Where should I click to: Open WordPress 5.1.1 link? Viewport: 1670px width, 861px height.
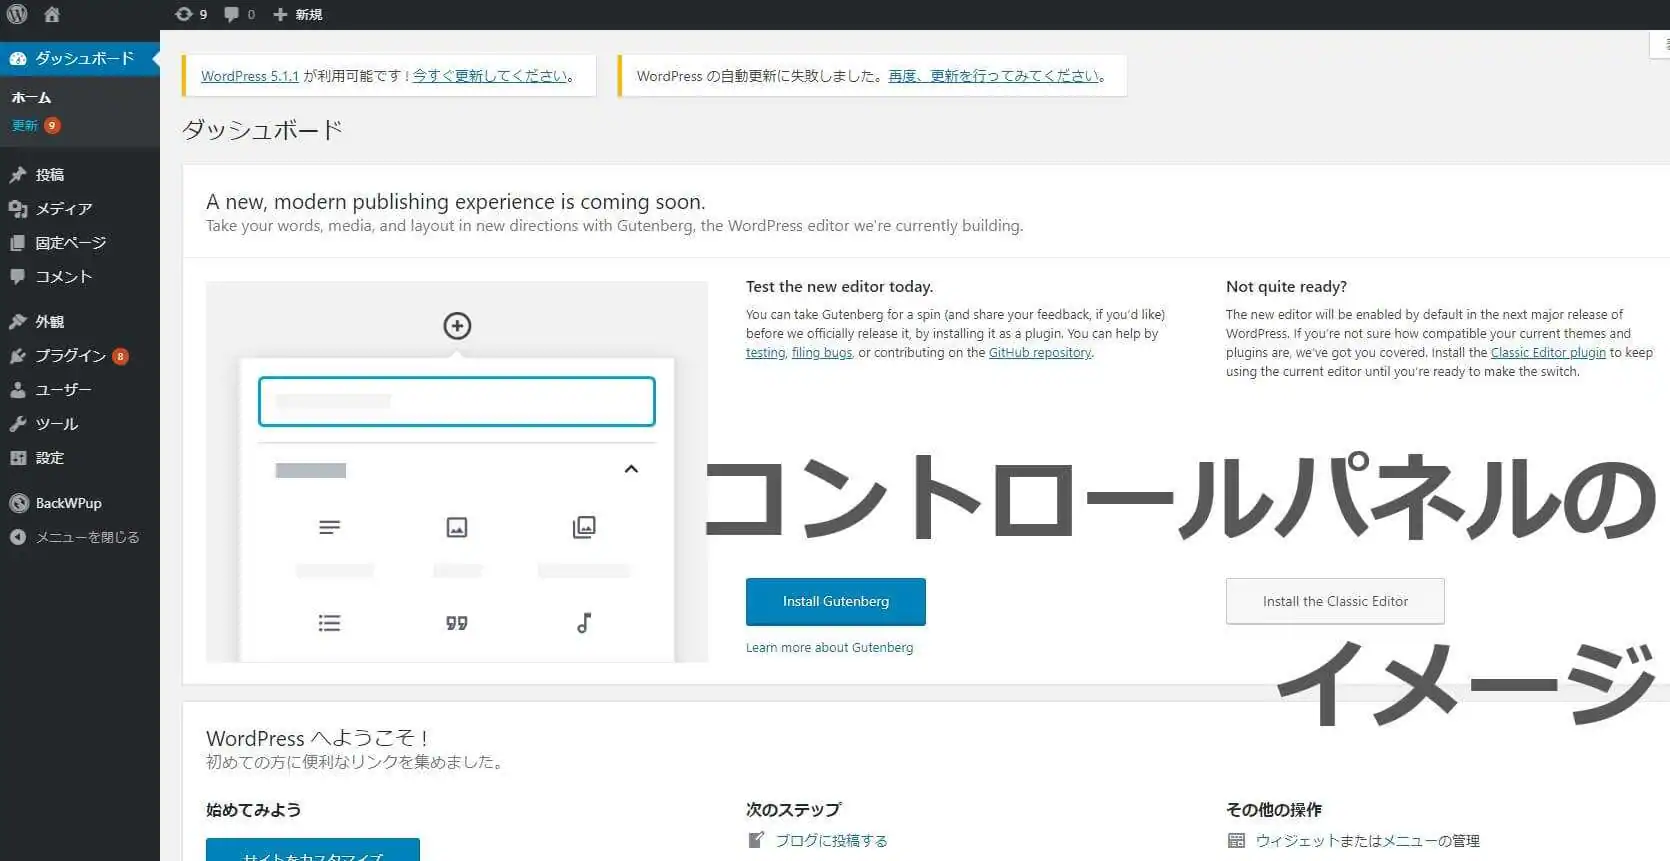(x=250, y=76)
